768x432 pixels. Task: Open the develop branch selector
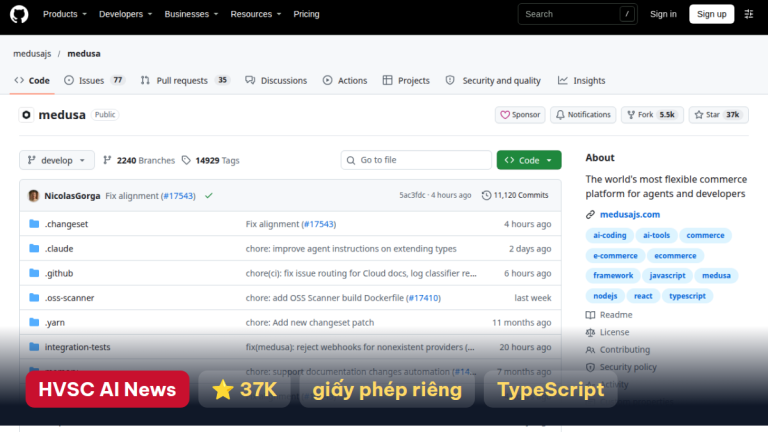(x=57, y=160)
